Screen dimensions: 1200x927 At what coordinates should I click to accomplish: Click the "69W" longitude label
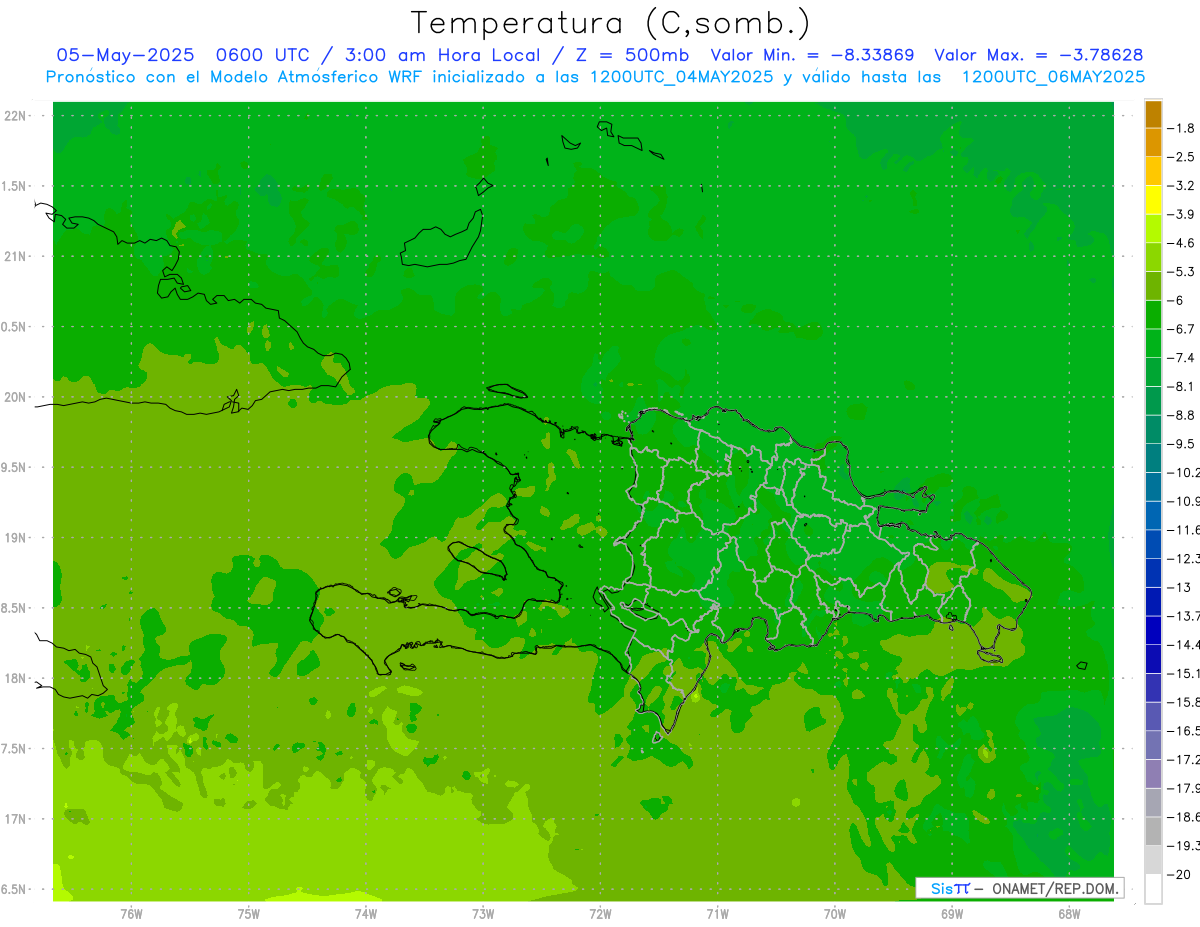pyautogui.click(x=952, y=913)
